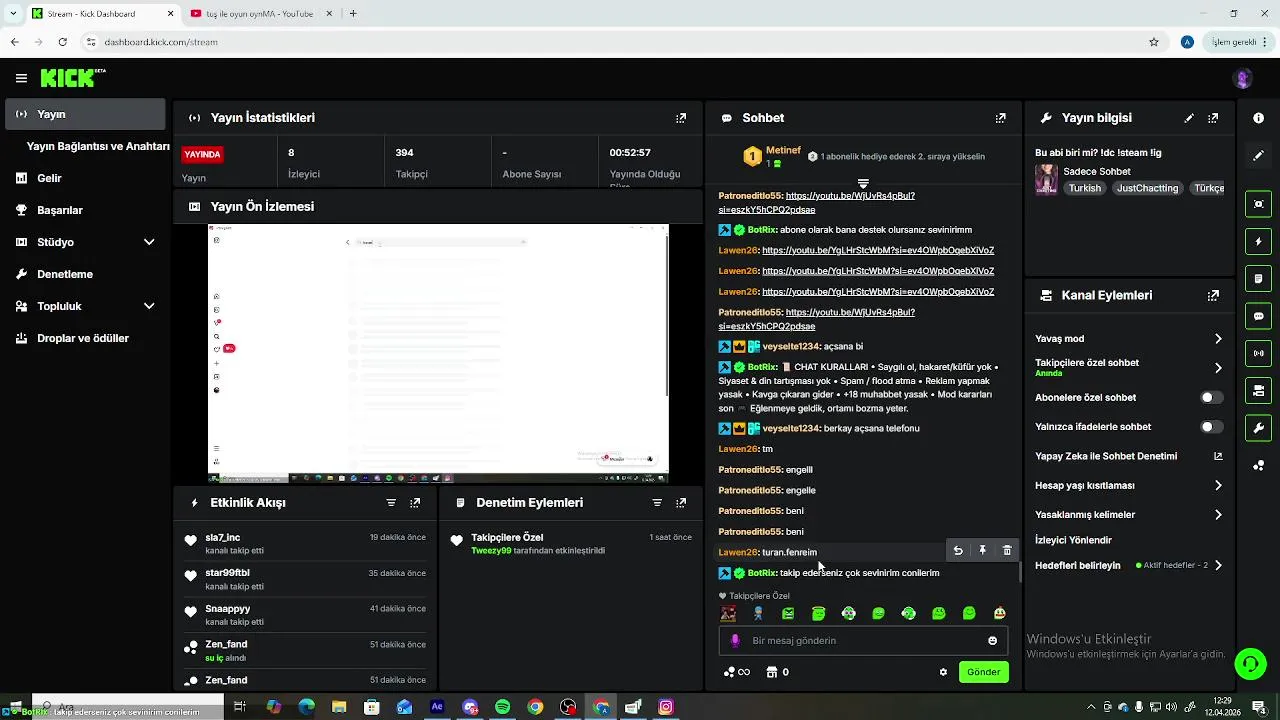Edit stream info with the pencil in Yayın bilgisi
Viewport: 1280px width, 720px height.
coord(1189,118)
